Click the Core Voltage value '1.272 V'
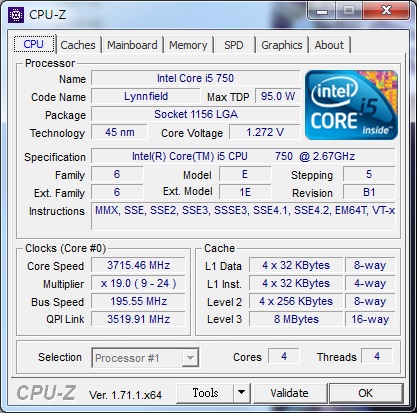 [265, 132]
